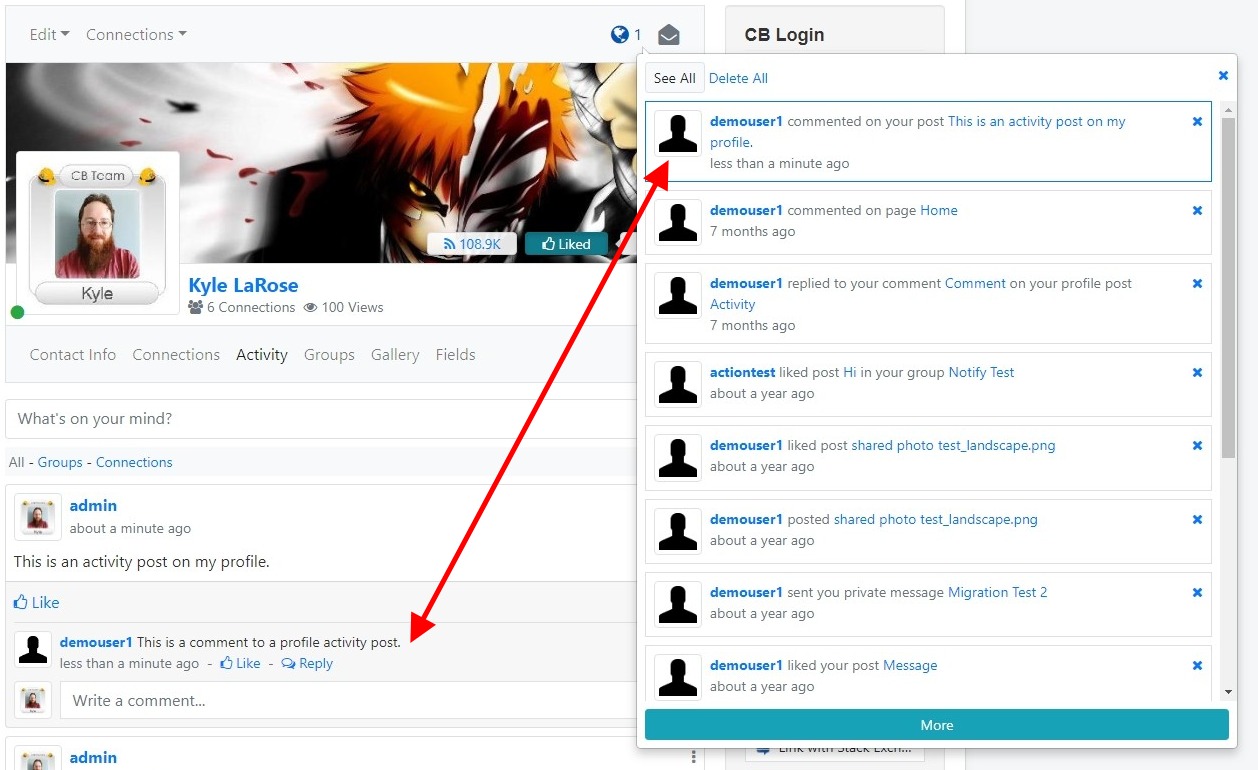Click Delete All notifications link
Image resolution: width=1258 pixels, height=770 pixels.
pos(738,78)
